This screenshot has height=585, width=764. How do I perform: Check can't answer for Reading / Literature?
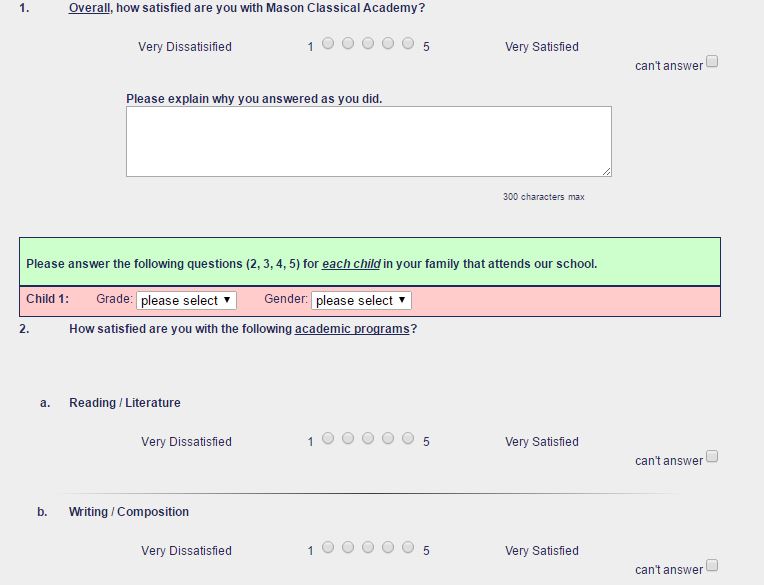tap(712, 457)
